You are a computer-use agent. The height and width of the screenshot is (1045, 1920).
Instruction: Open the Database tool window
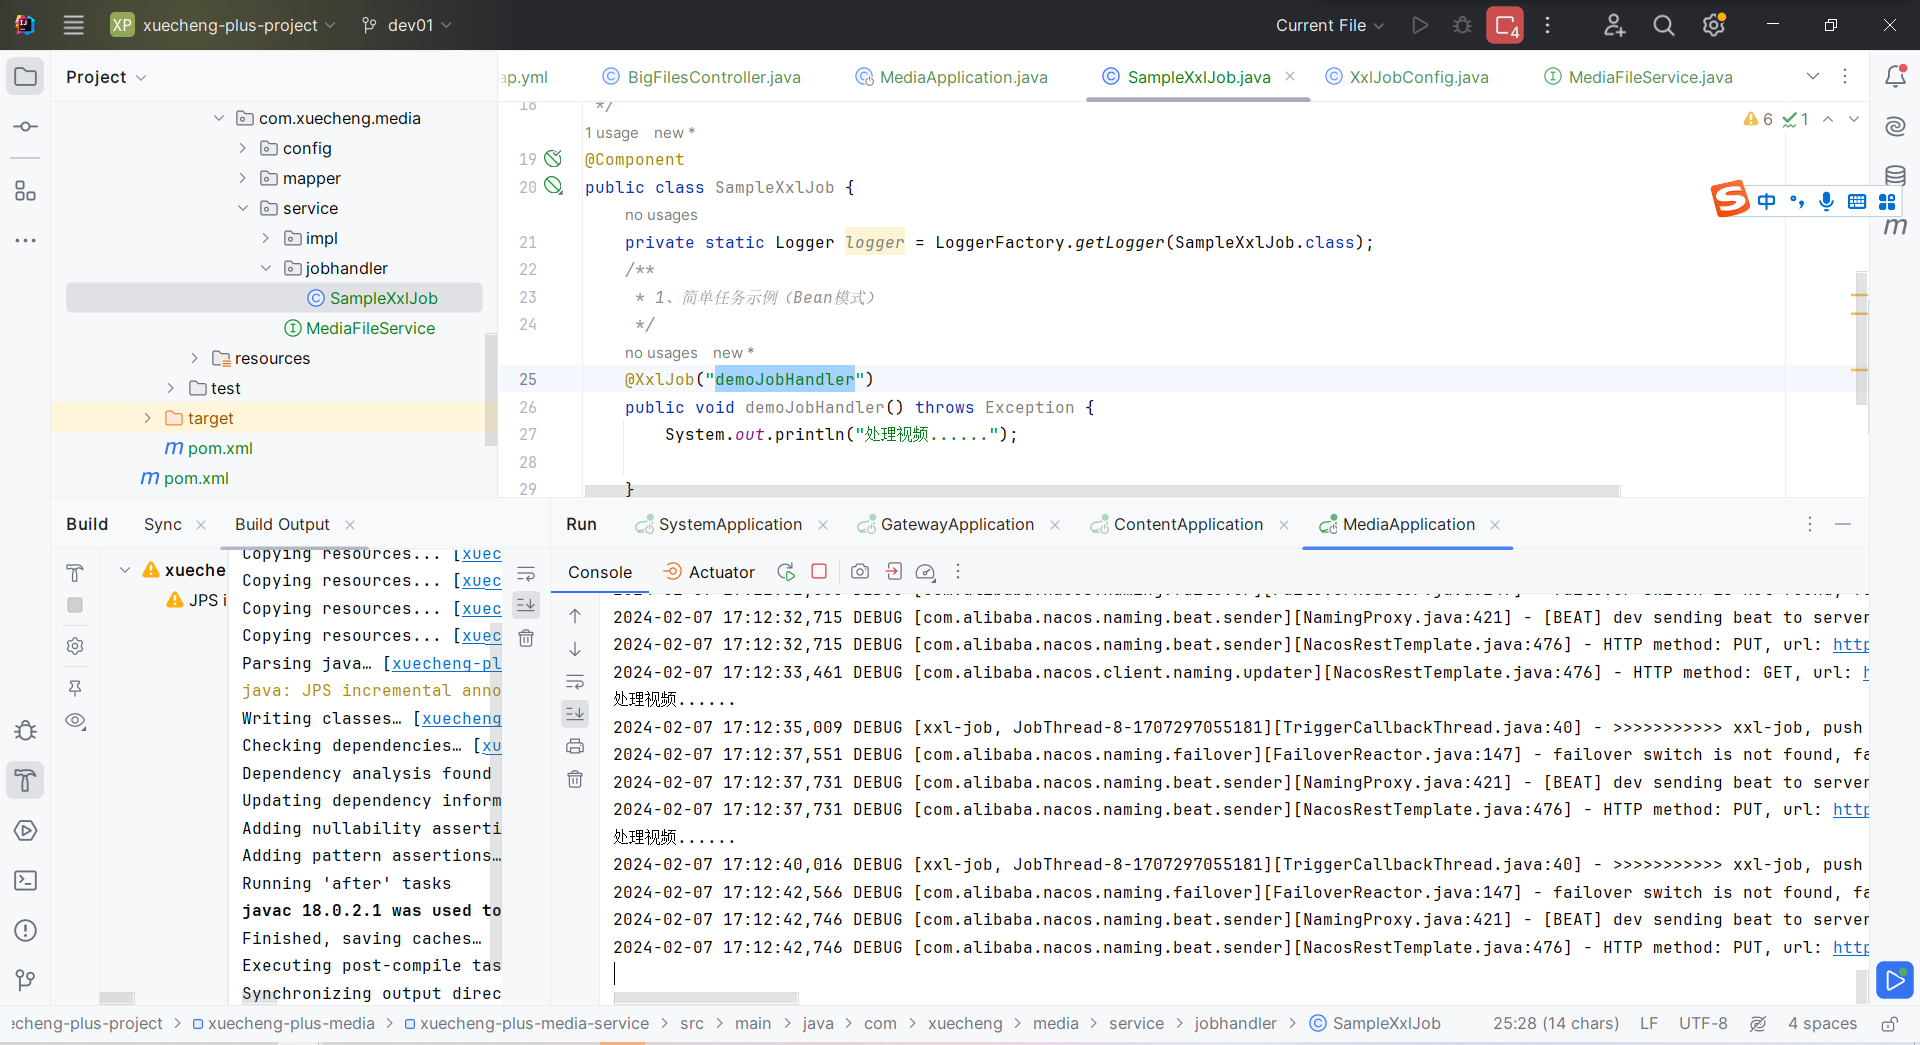point(1895,175)
